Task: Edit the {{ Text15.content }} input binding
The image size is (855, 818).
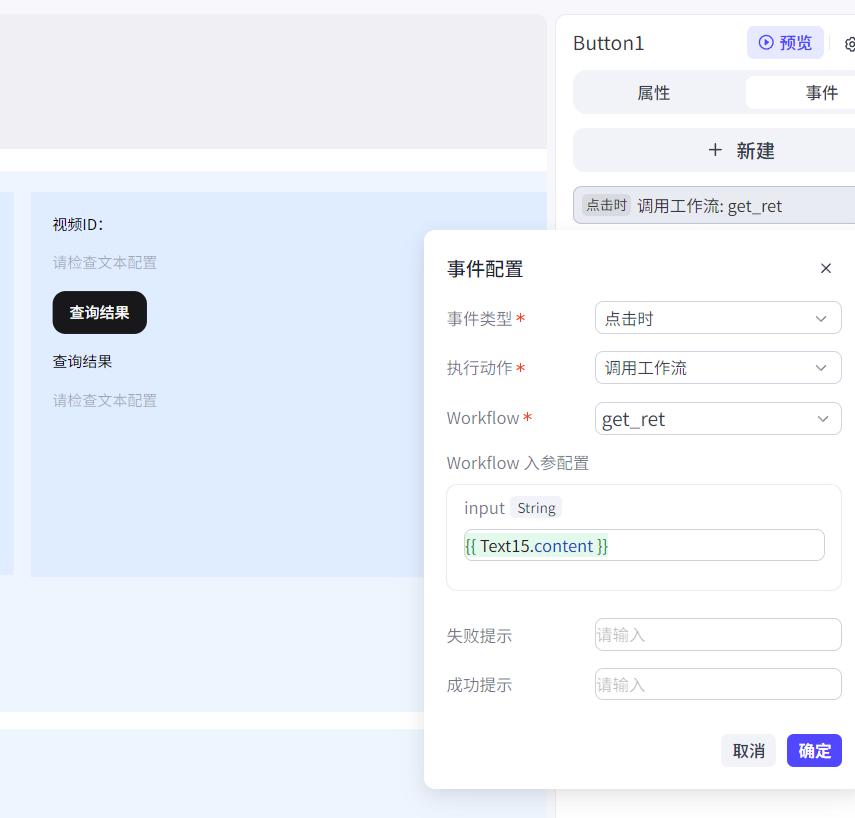Action: tap(644, 545)
